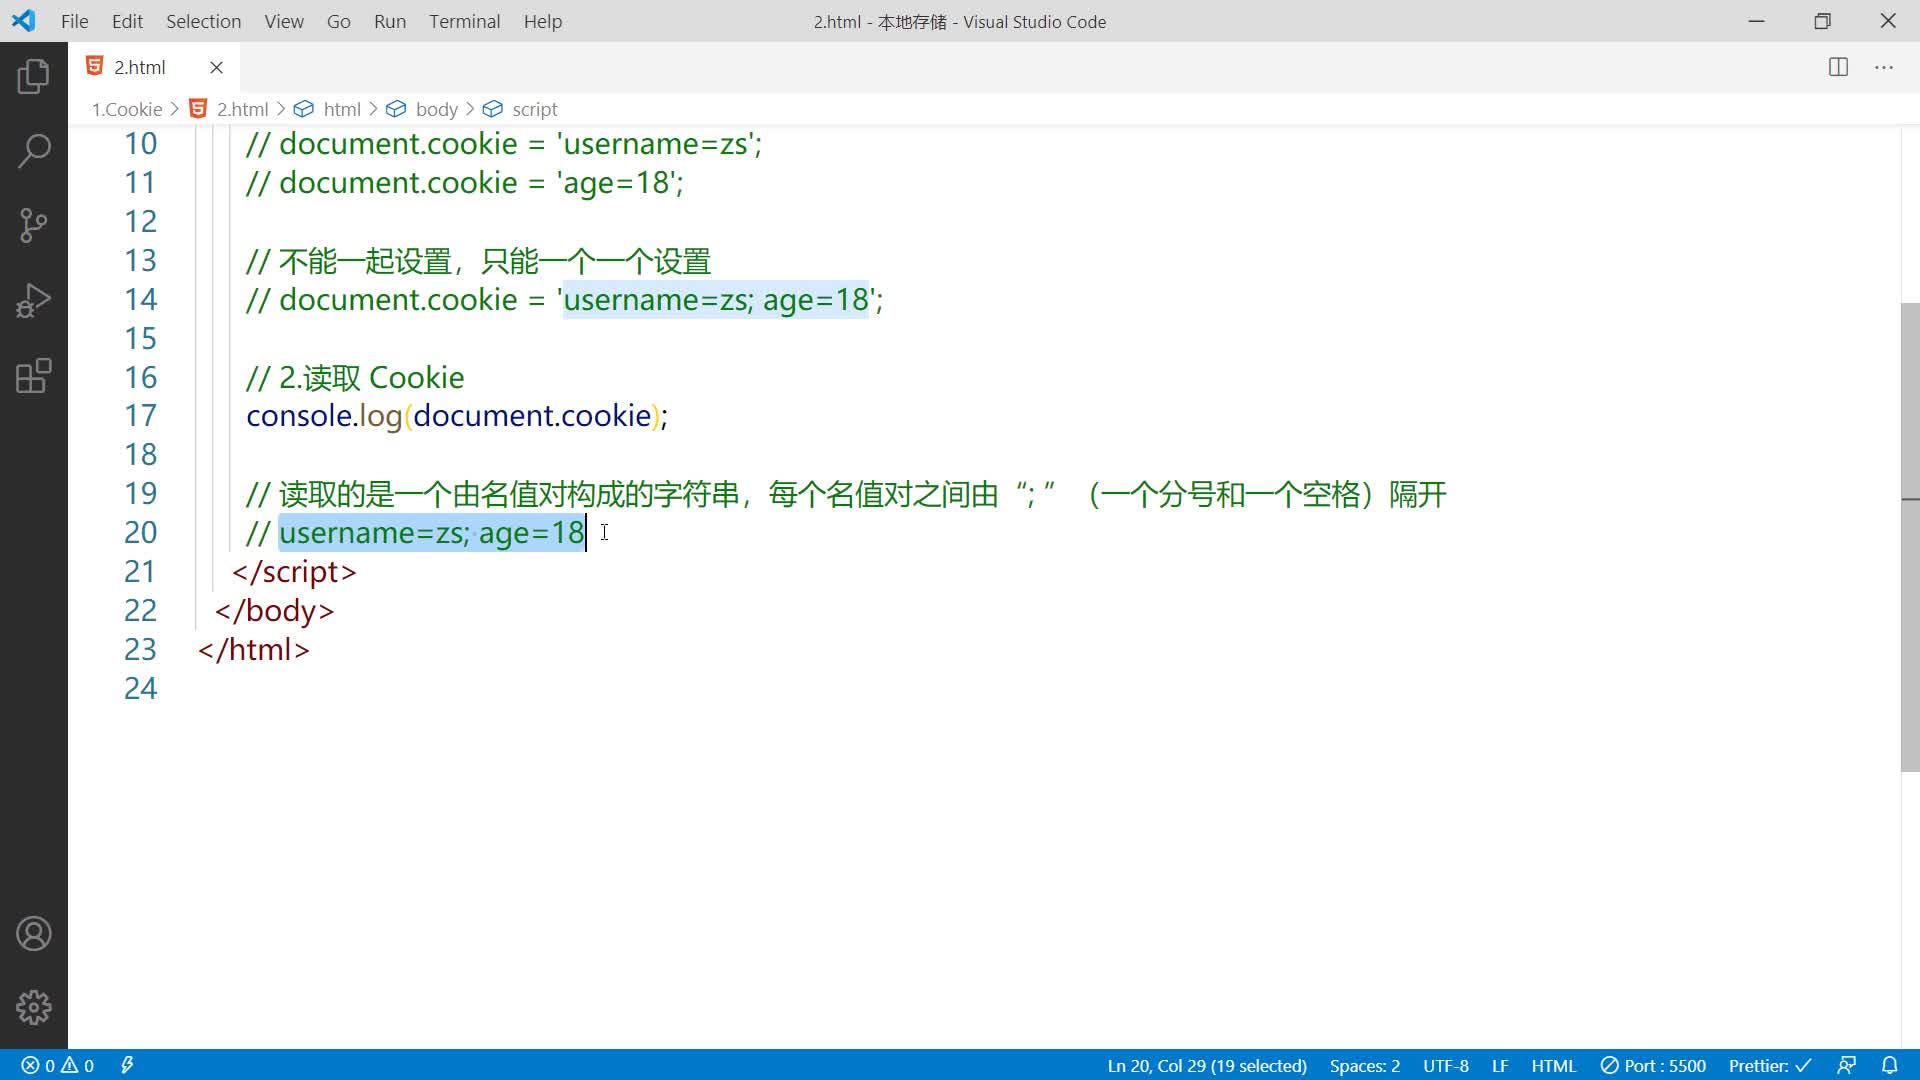This screenshot has height=1080, width=1920.
Task: Click errors and warnings count in status bar
Action: [x=58, y=1065]
